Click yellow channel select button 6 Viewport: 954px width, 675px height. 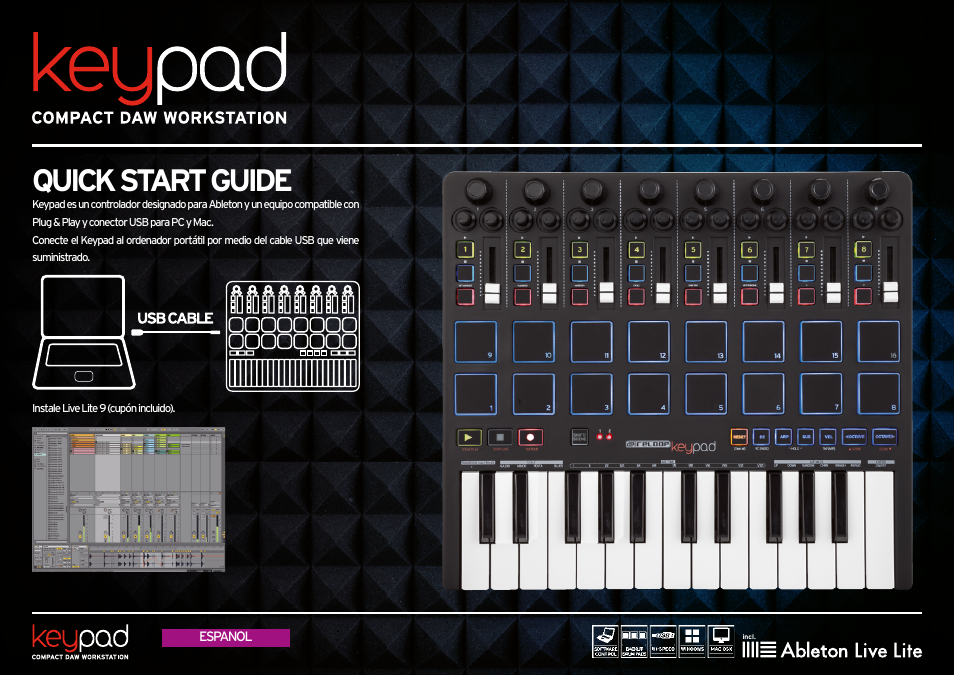coord(750,250)
